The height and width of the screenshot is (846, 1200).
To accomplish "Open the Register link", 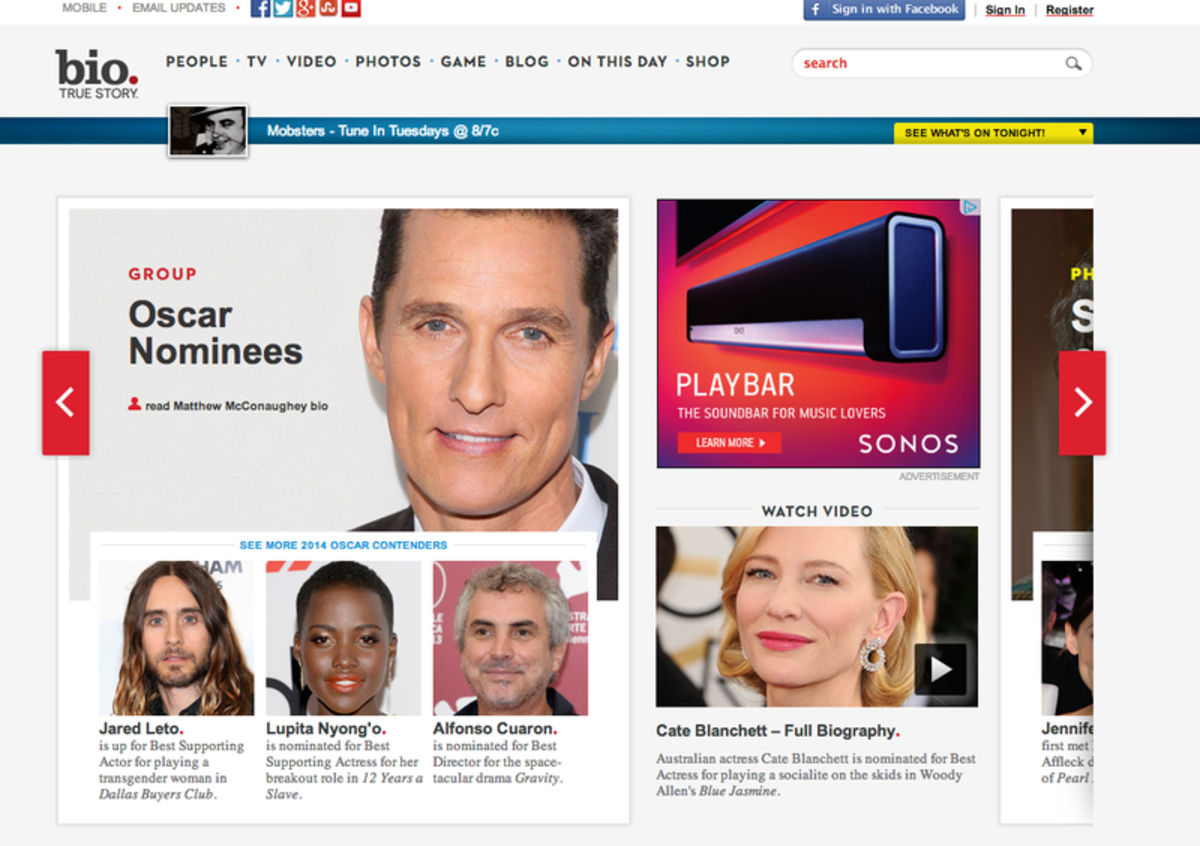I will tap(1069, 9).
